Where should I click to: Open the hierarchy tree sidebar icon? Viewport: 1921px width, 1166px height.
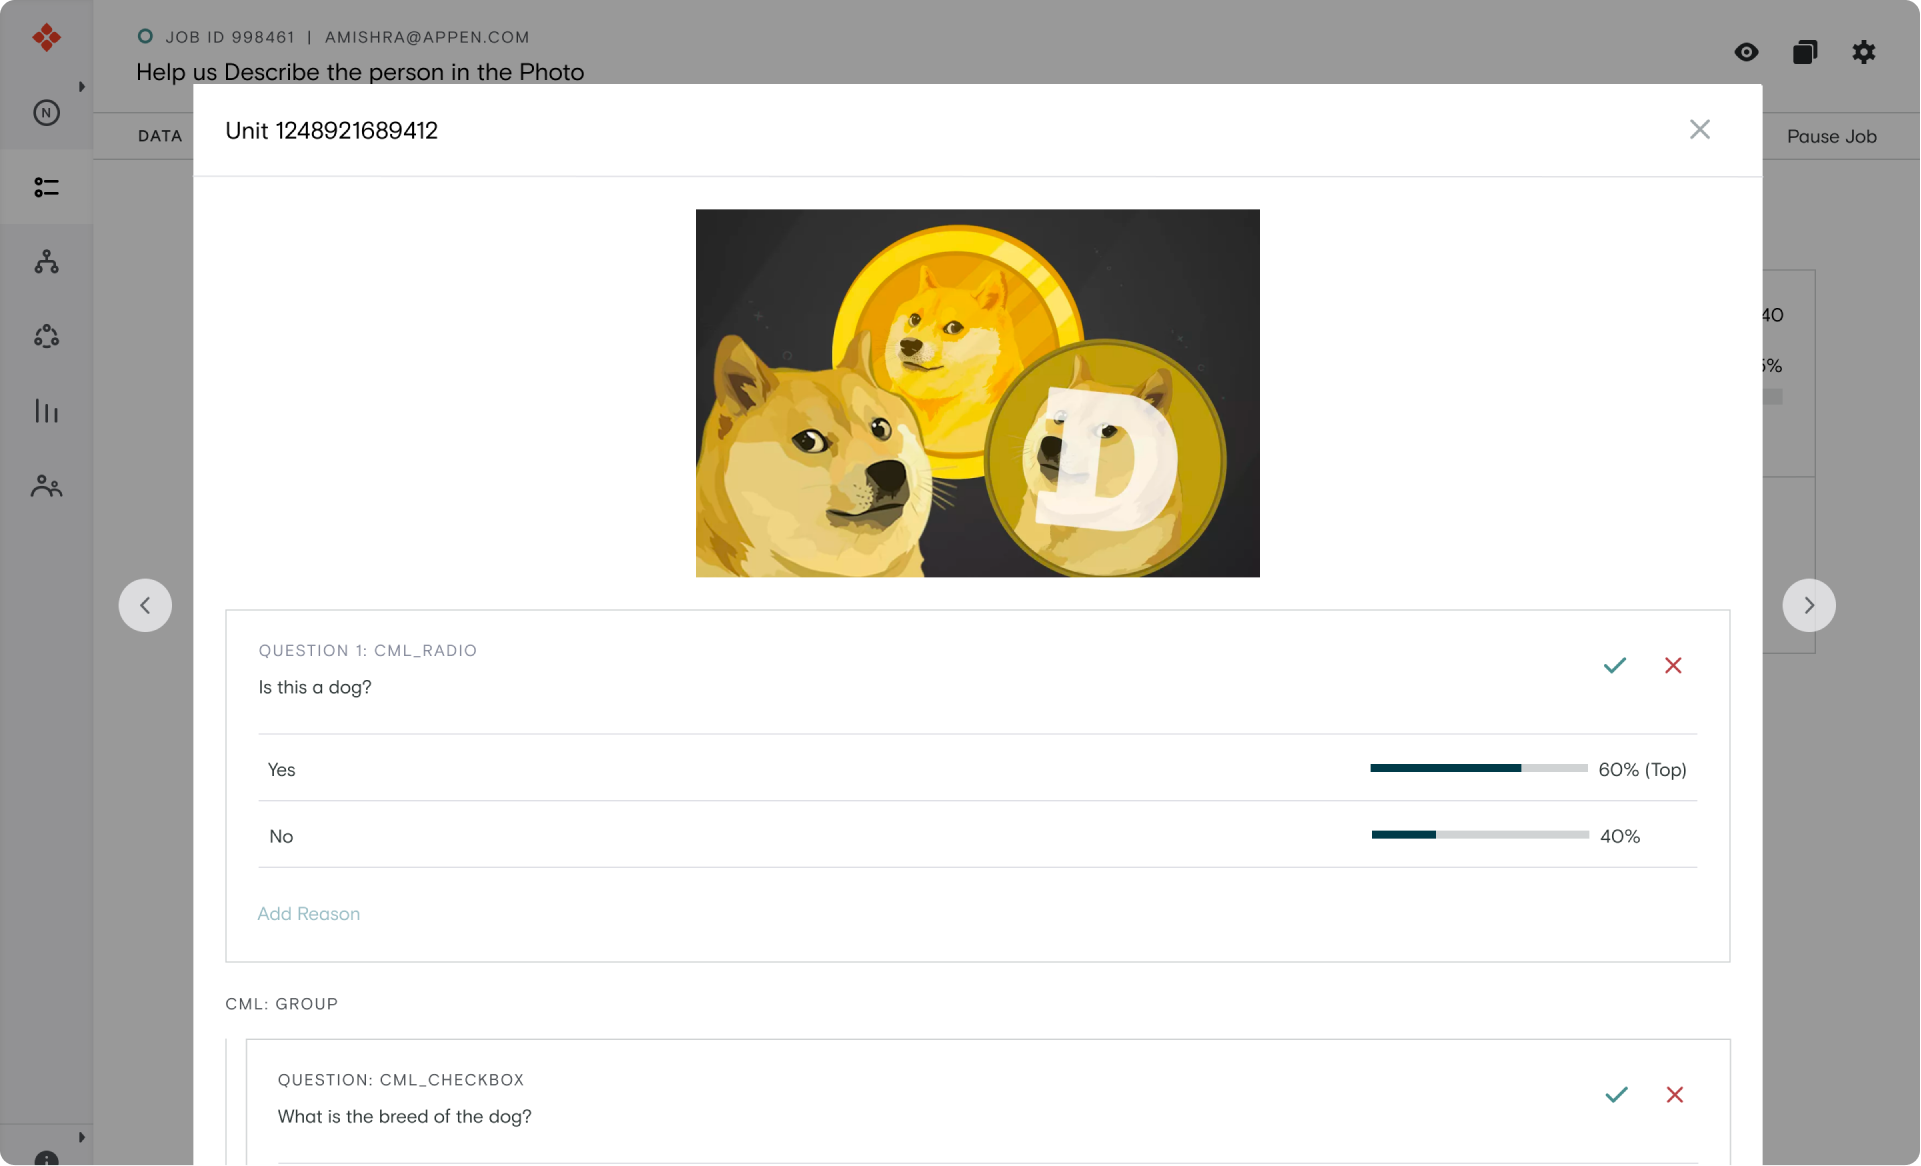[x=46, y=262]
